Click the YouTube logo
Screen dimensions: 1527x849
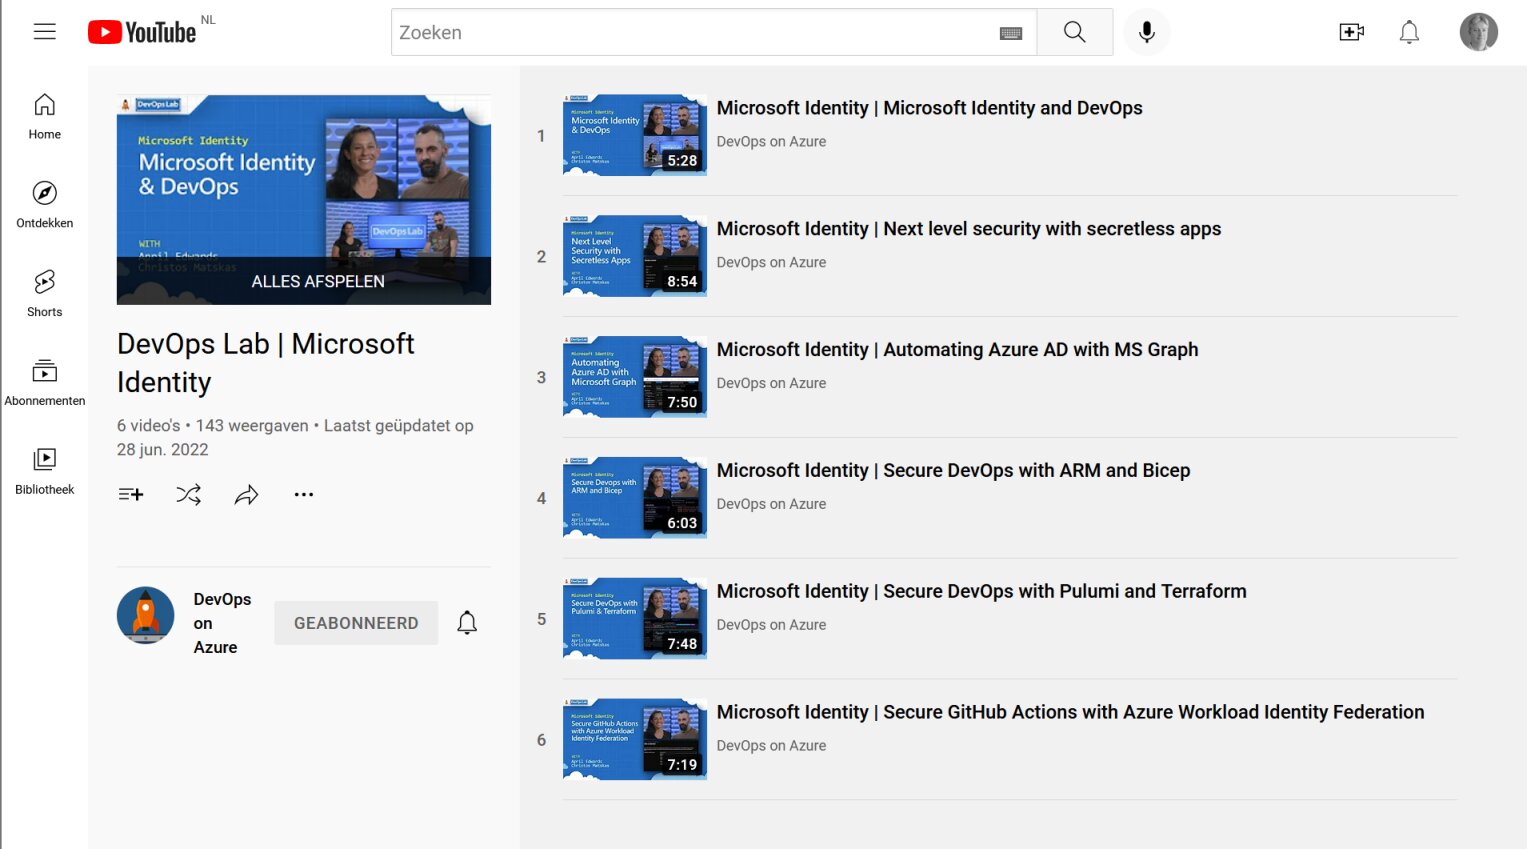pos(142,32)
